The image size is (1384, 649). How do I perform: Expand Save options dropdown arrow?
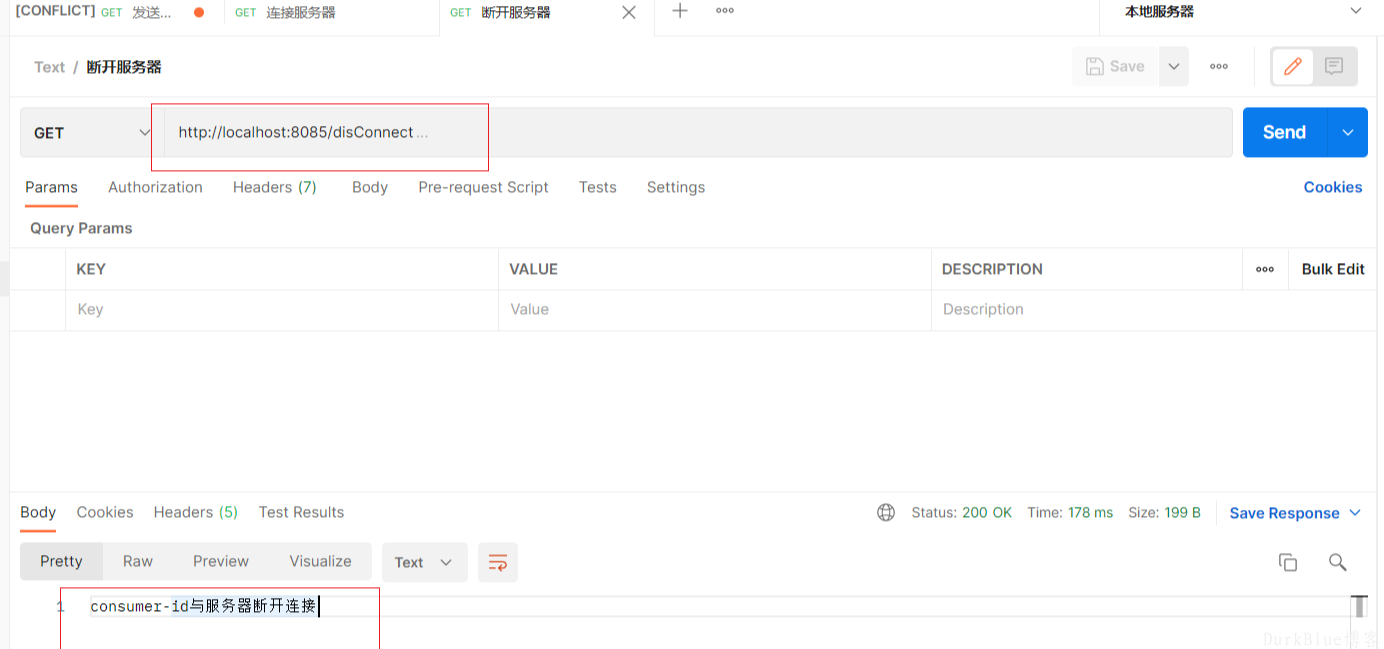tap(1174, 66)
